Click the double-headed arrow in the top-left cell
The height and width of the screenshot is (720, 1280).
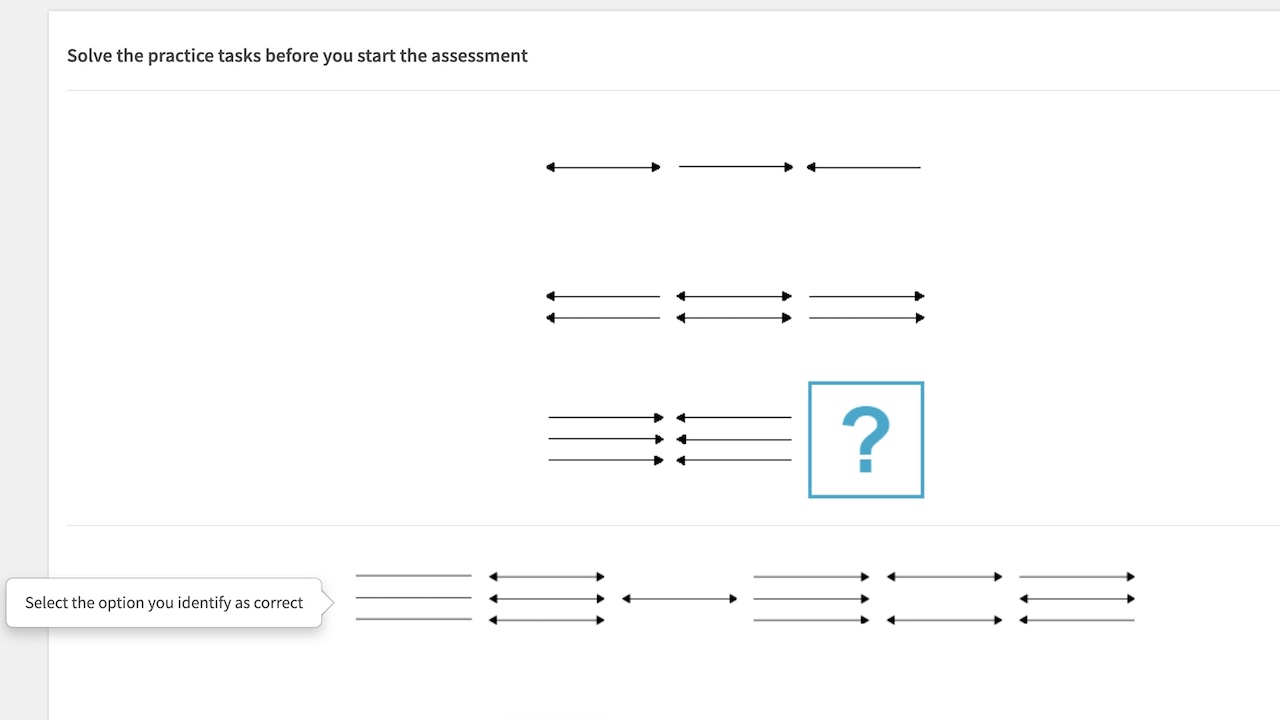[602, 167]
